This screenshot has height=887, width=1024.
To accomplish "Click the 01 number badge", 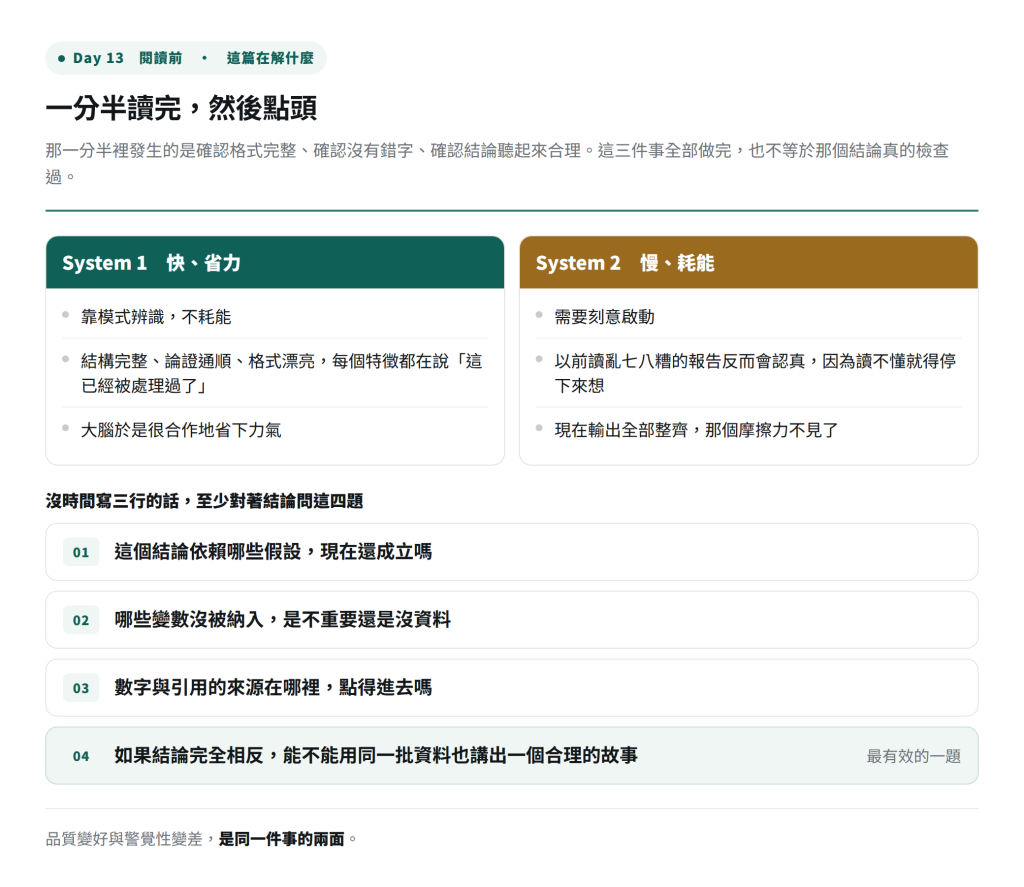I will 81,553.
